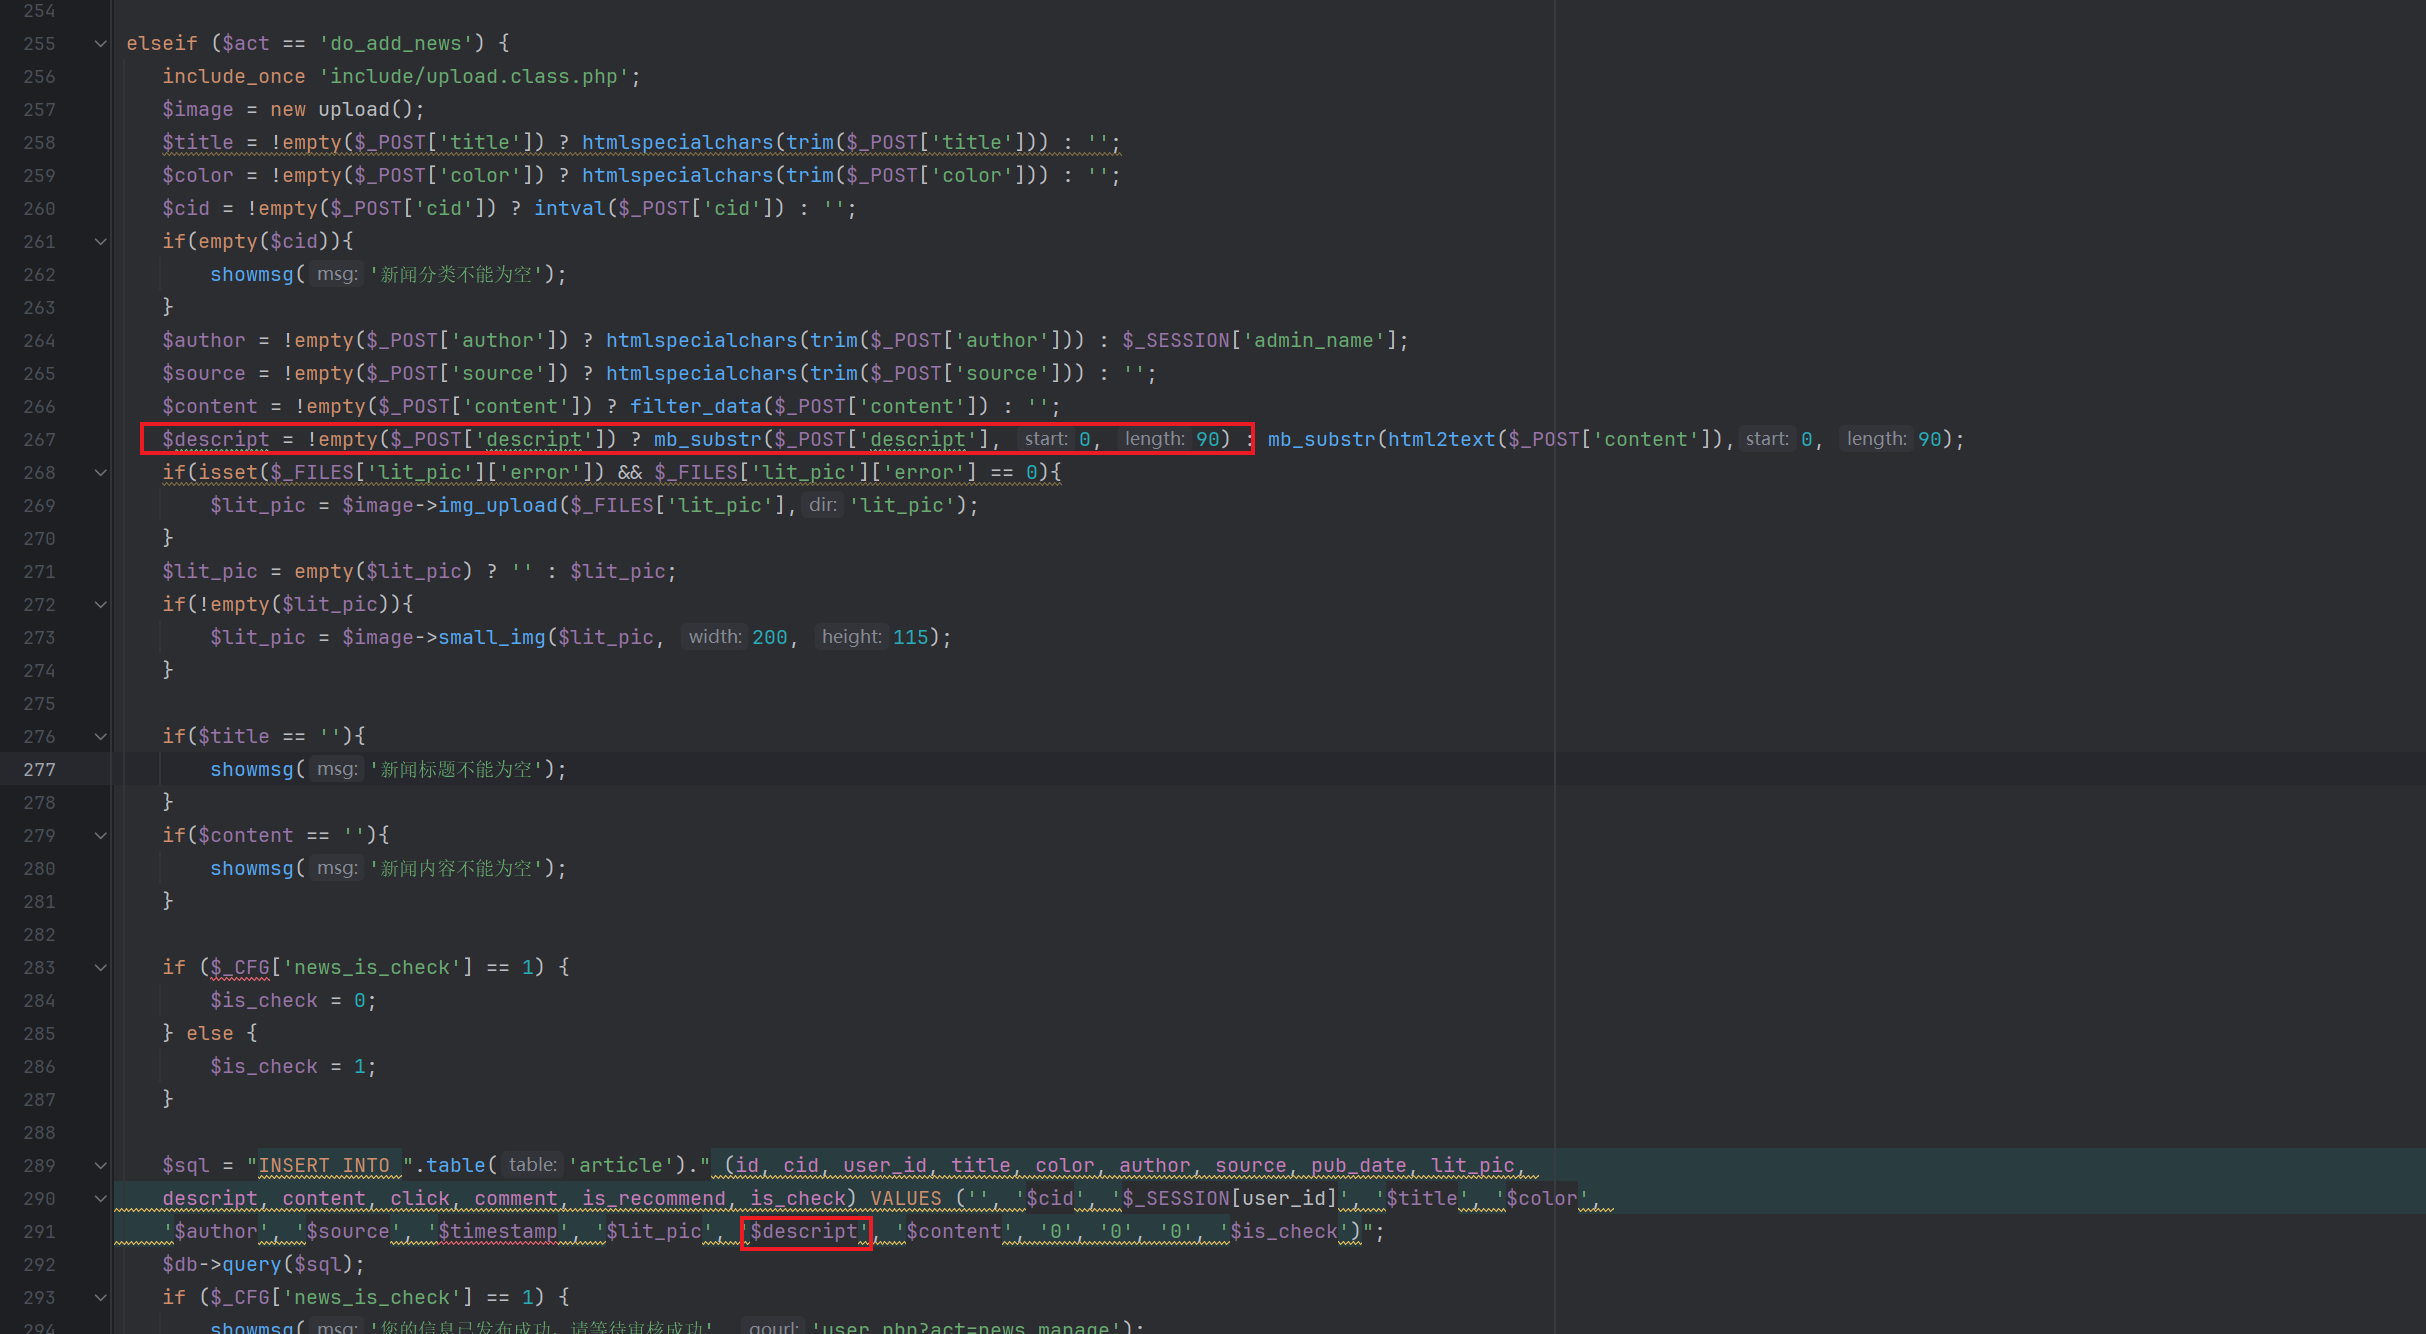Collapse the second news_is_check block at line 293
Viewport: 2426px width, 1334px height.
(x=100, y=1297)
